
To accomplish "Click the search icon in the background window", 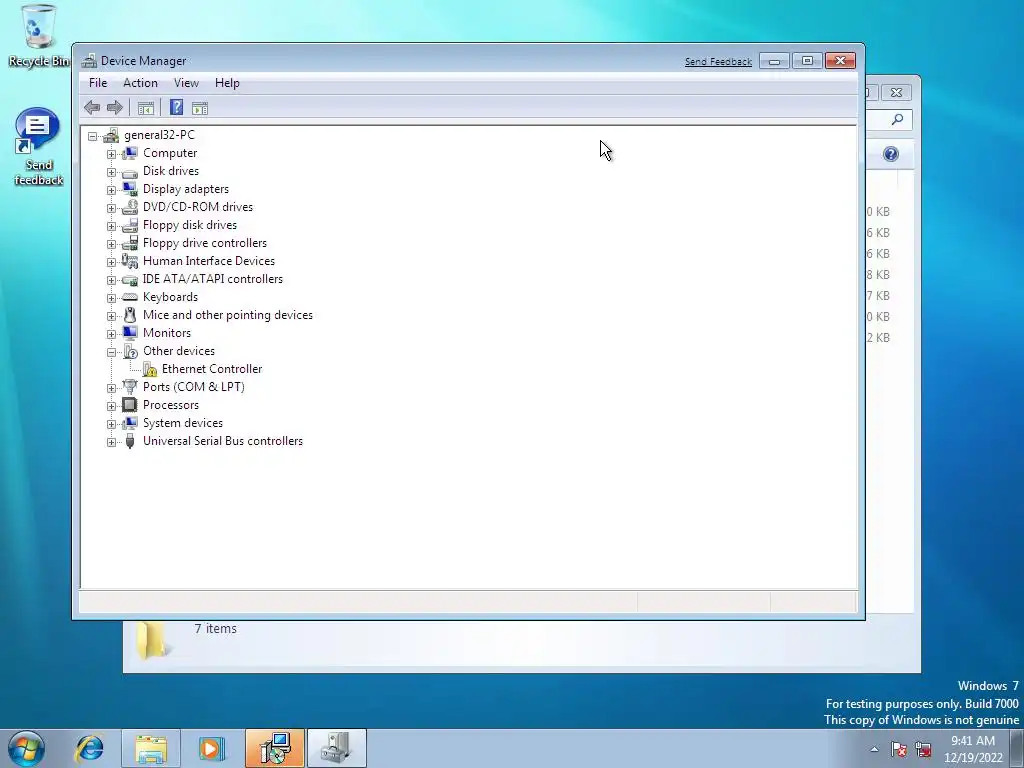I will (898, 120).
